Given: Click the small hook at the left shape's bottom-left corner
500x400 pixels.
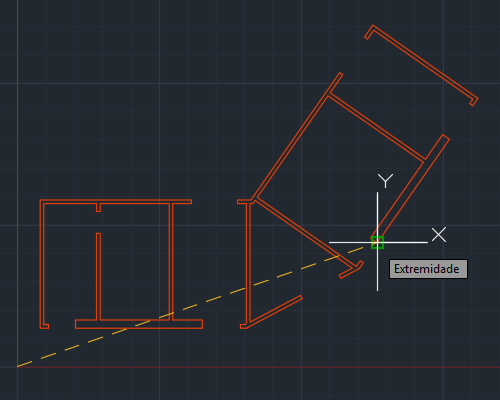Looking at the screenshot, I should [x=45, y=326].
